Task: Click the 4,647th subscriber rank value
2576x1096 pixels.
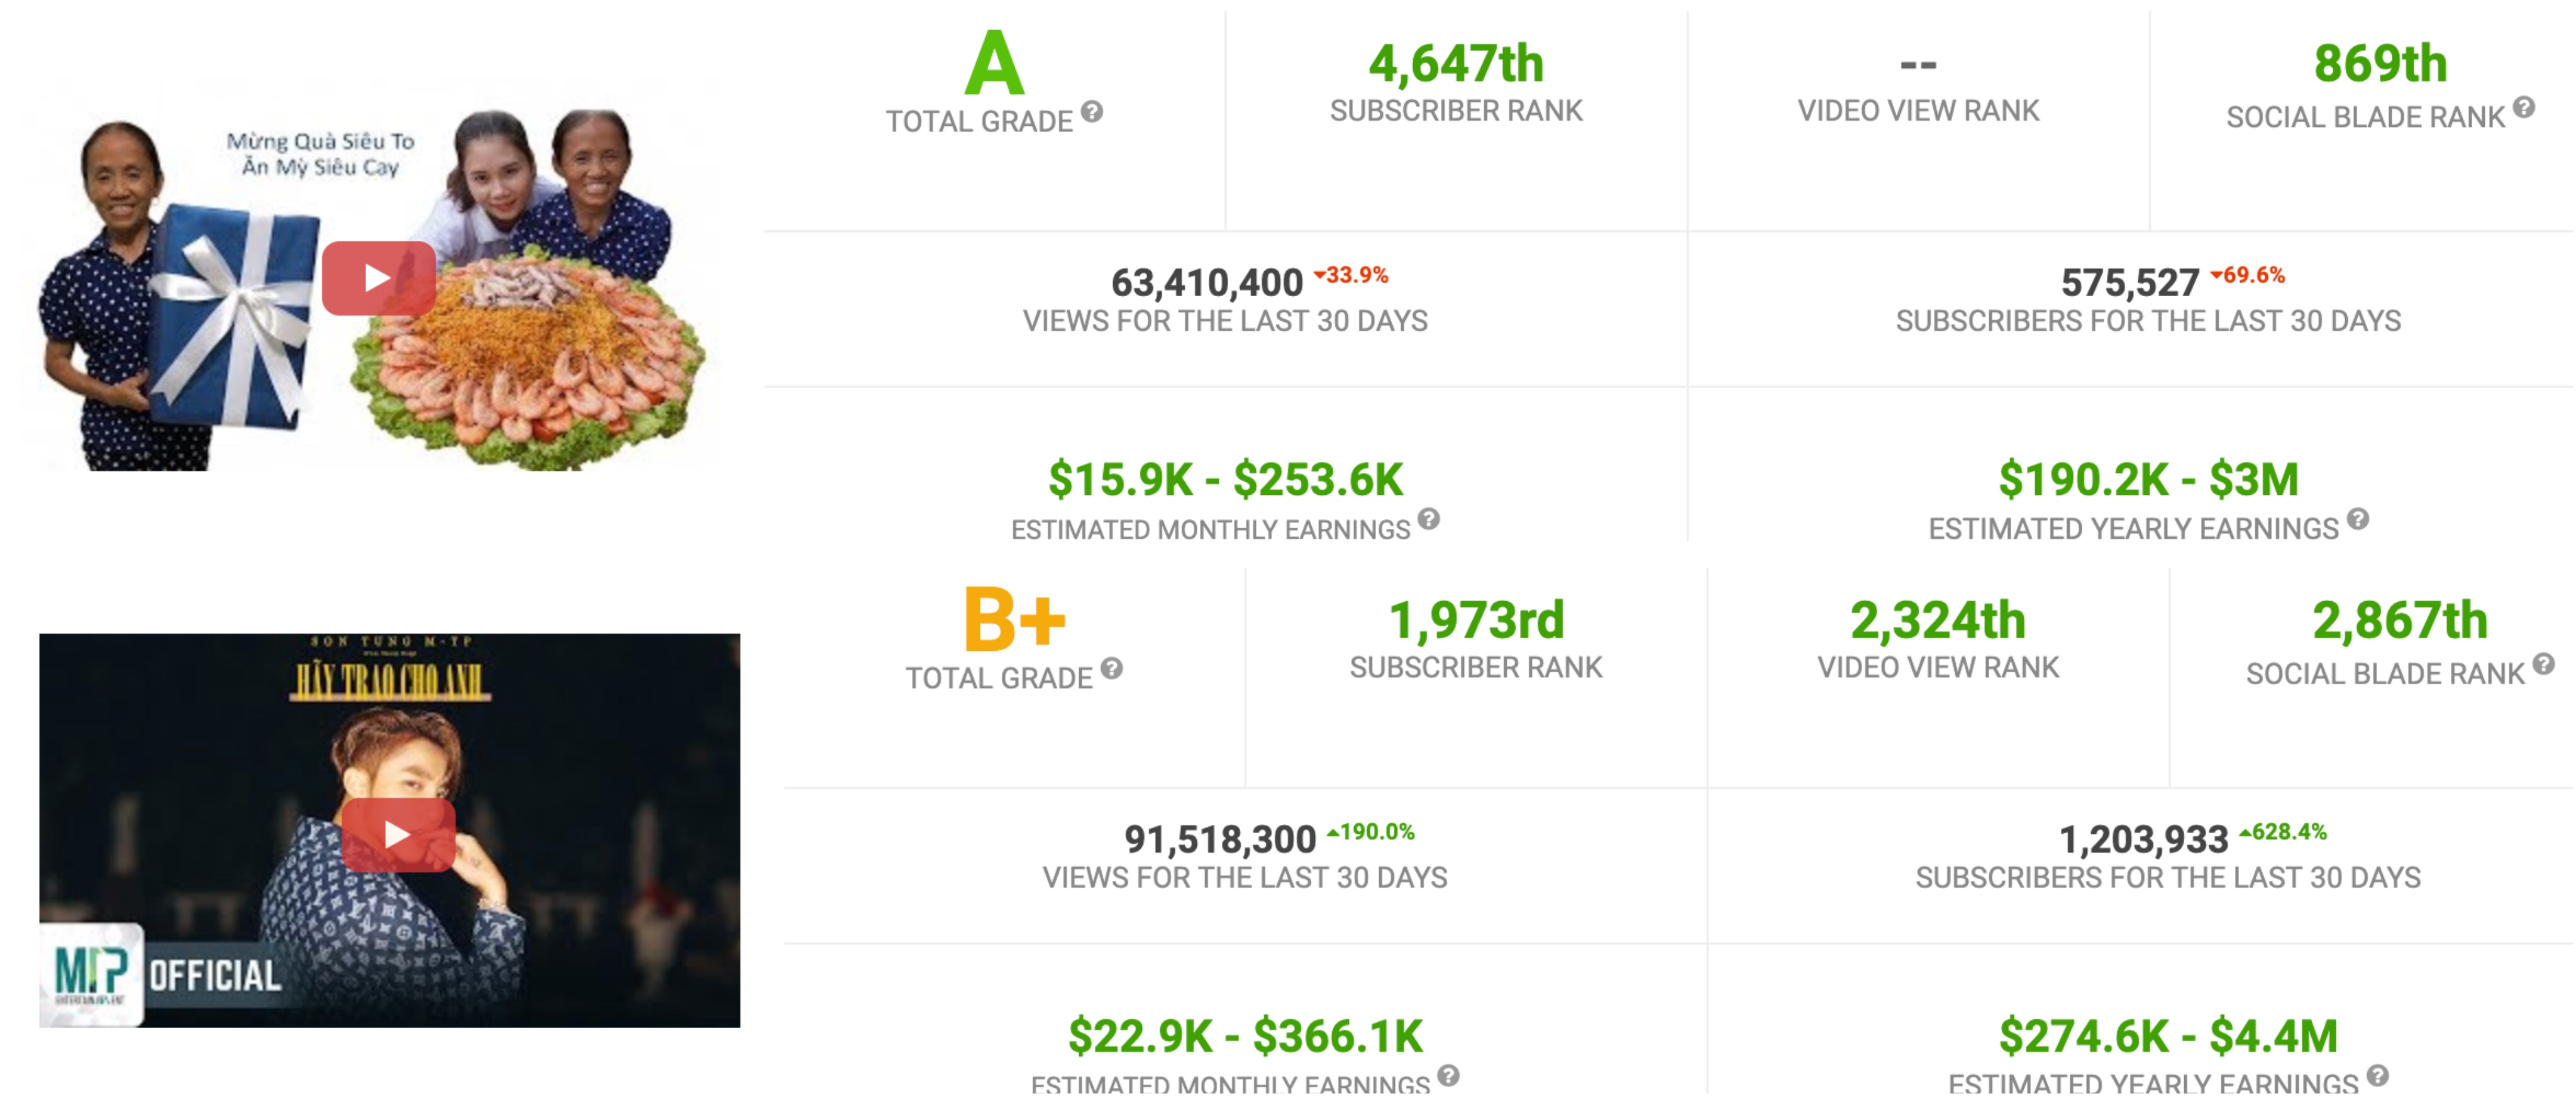Action: (x=1456, y=64)
